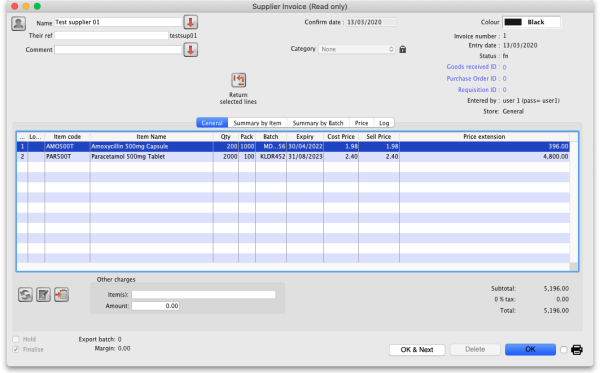Click the red down-arrow beside the Name field
The height and width of the screenshot is (373, 600).
tap(191, 22)
